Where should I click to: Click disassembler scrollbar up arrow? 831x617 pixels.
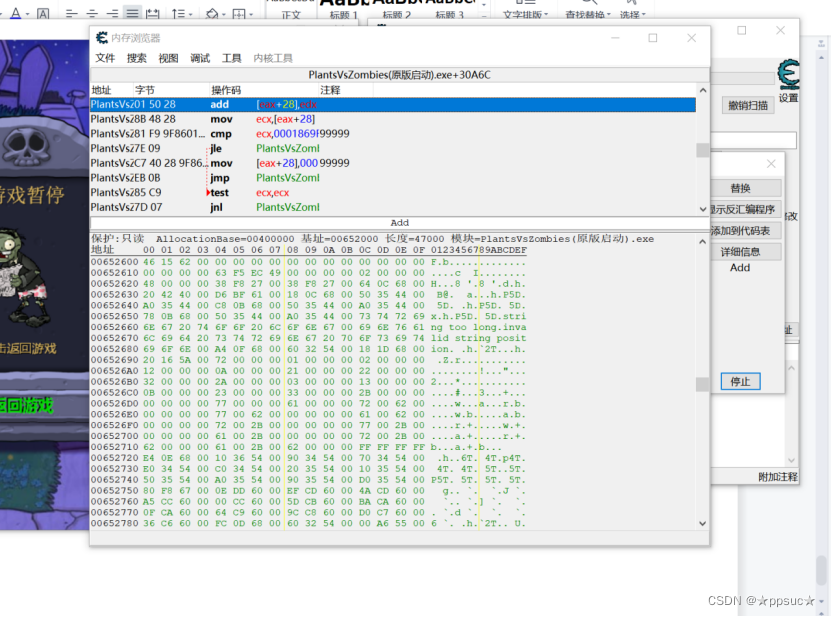[x=703, y=91]
